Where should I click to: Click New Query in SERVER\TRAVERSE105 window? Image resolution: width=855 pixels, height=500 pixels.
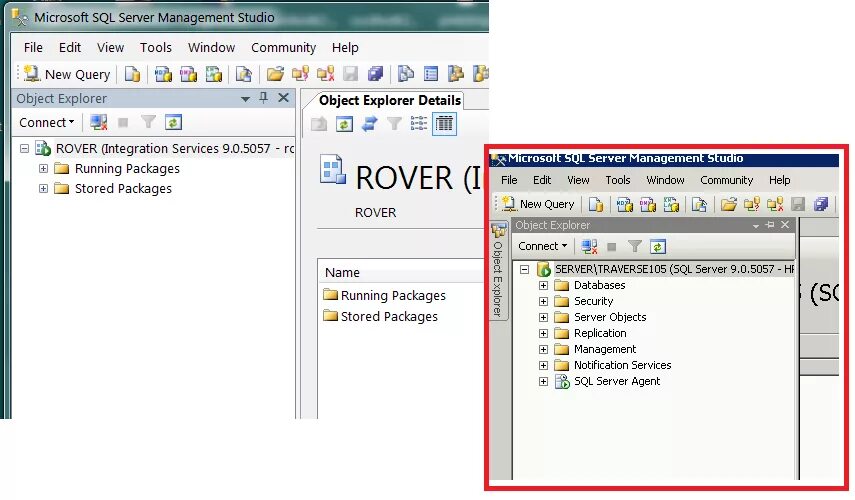click(x=539, y=204)
